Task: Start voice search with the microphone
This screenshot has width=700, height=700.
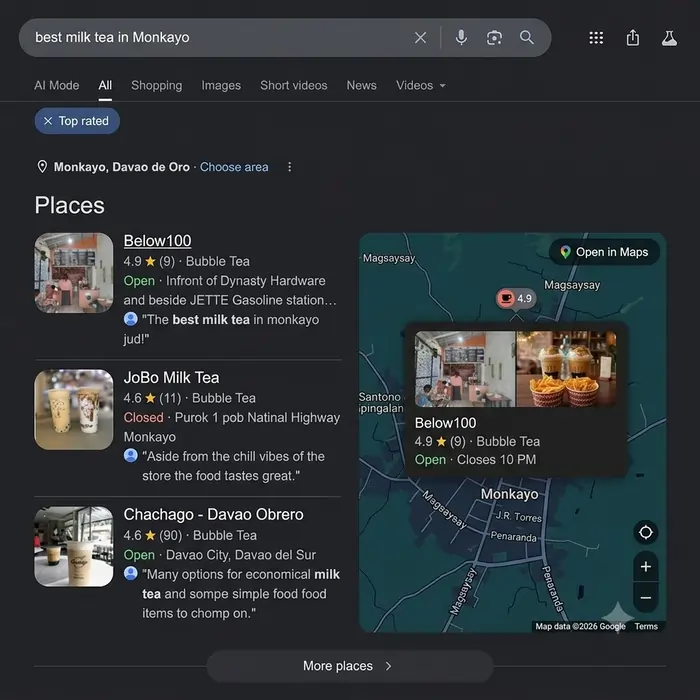Action: coord(461,38)
